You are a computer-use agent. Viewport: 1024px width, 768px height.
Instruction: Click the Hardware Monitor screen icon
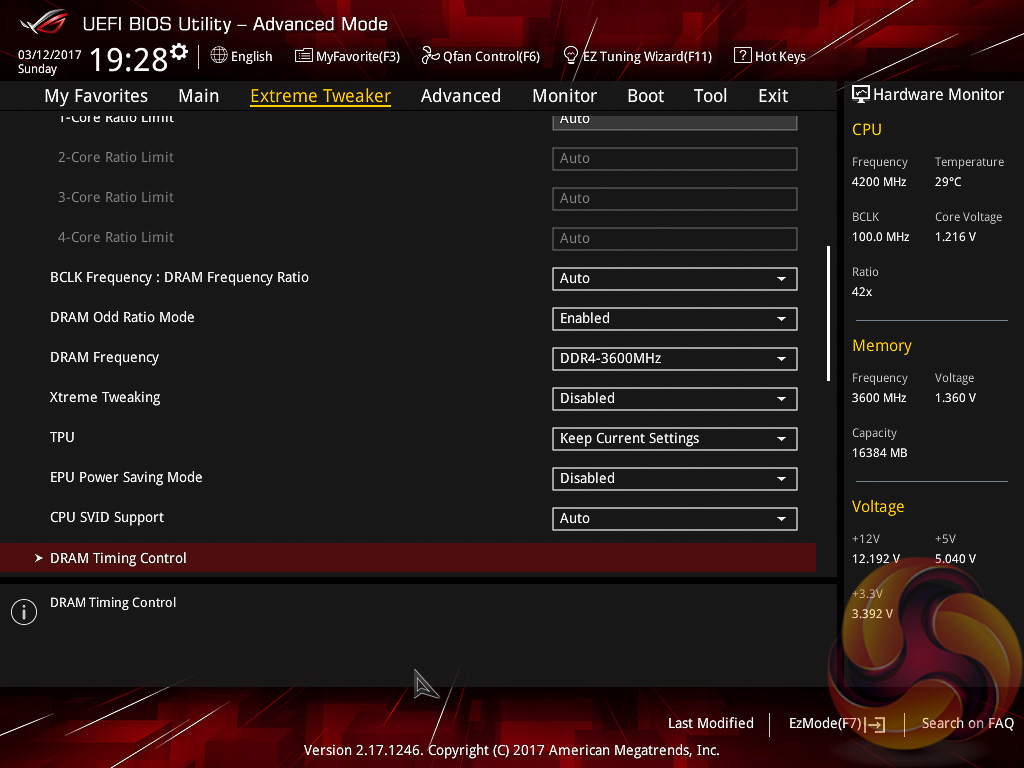[861, 94]
